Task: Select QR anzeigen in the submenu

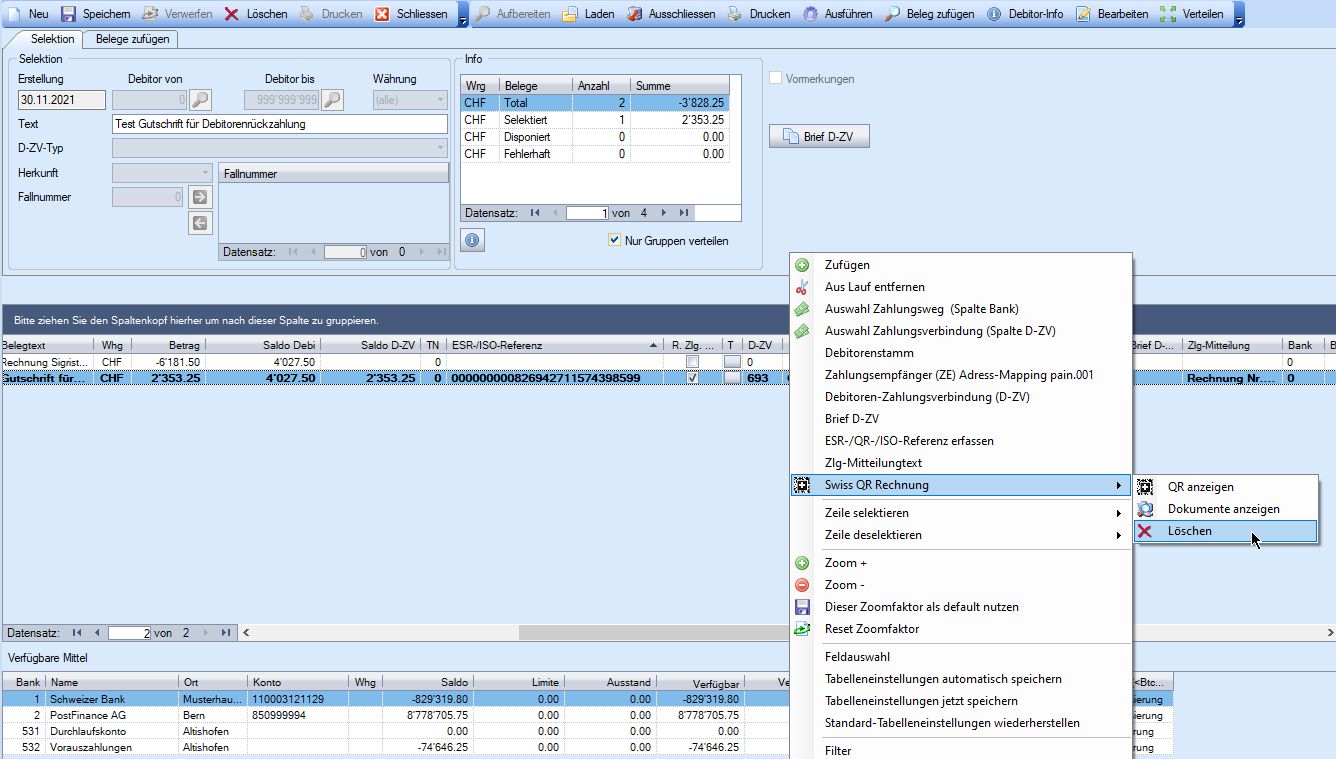Action: 1200,487
